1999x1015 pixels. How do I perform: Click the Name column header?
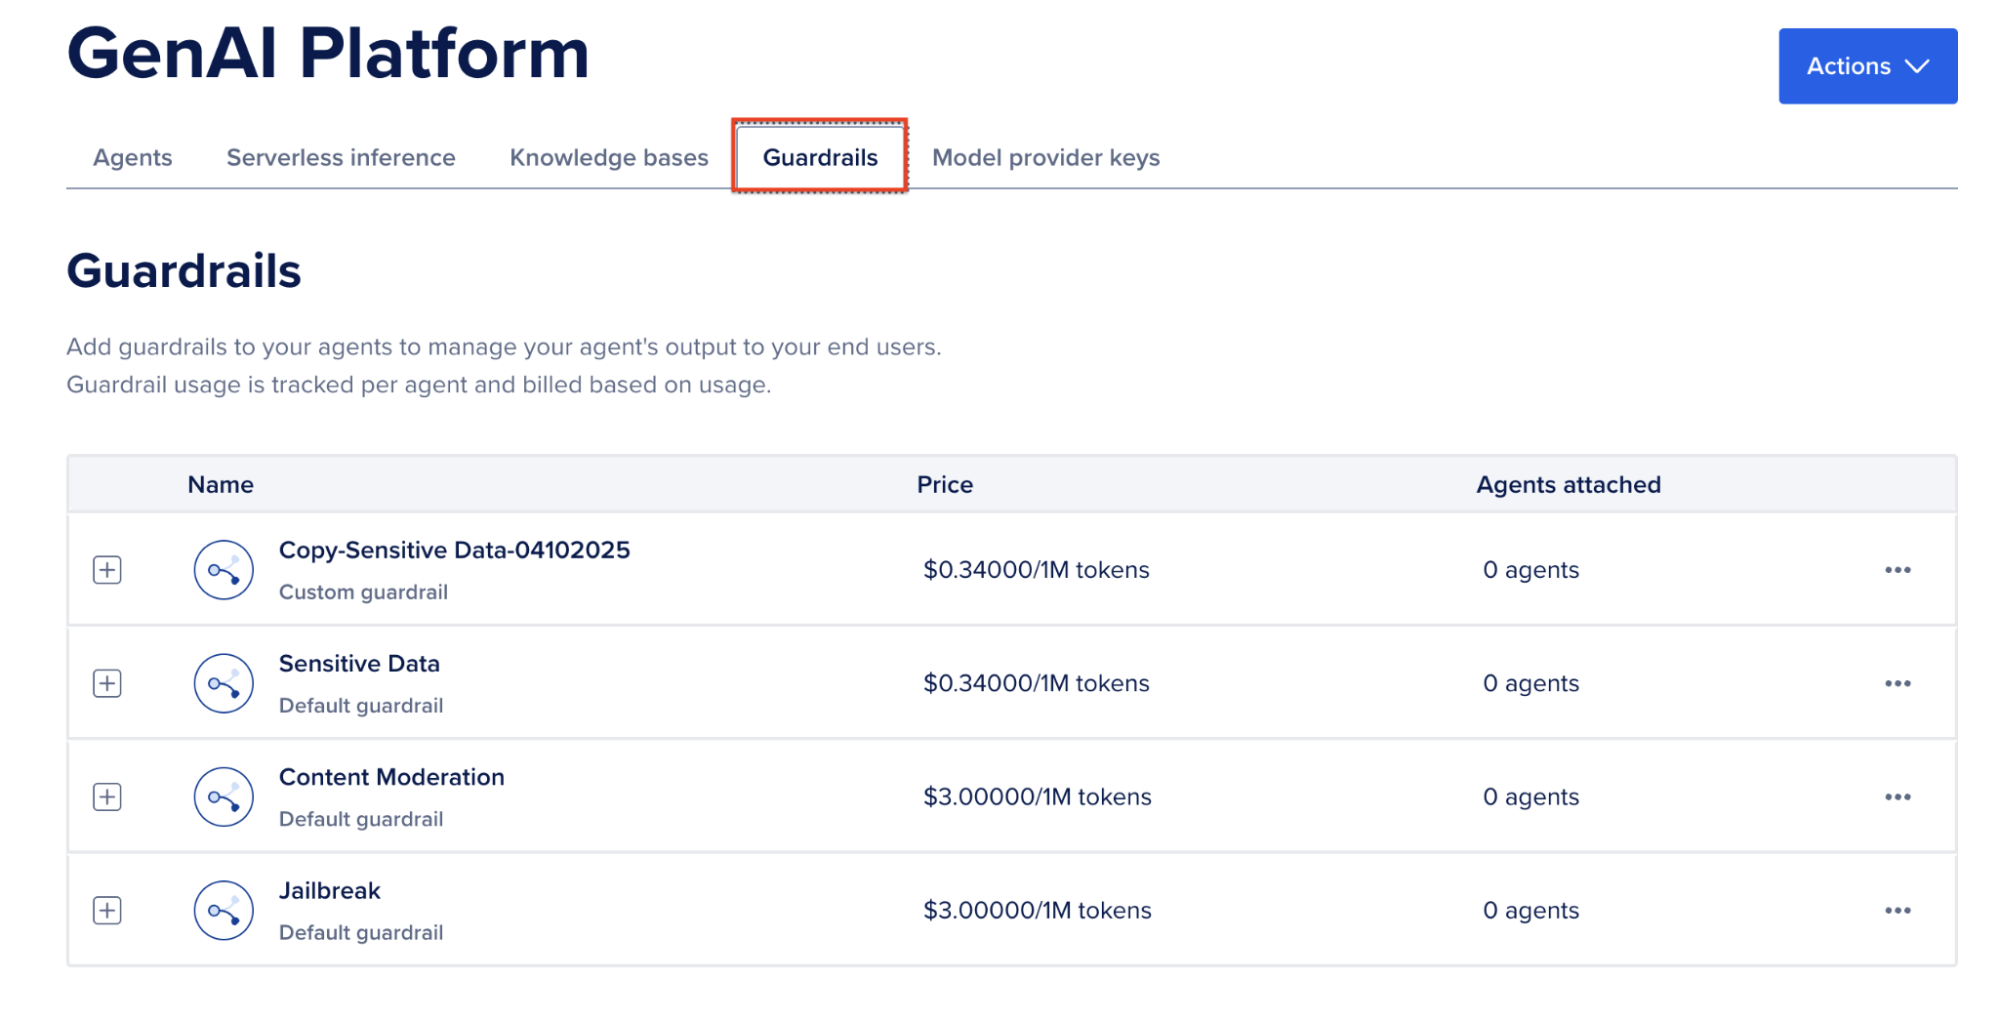tap(220, 484)
